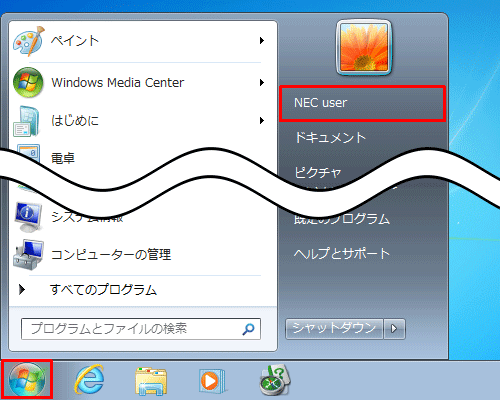
Task: Open shutdown options arrow next to シャットダウン
Action: (x=394, y=329)
